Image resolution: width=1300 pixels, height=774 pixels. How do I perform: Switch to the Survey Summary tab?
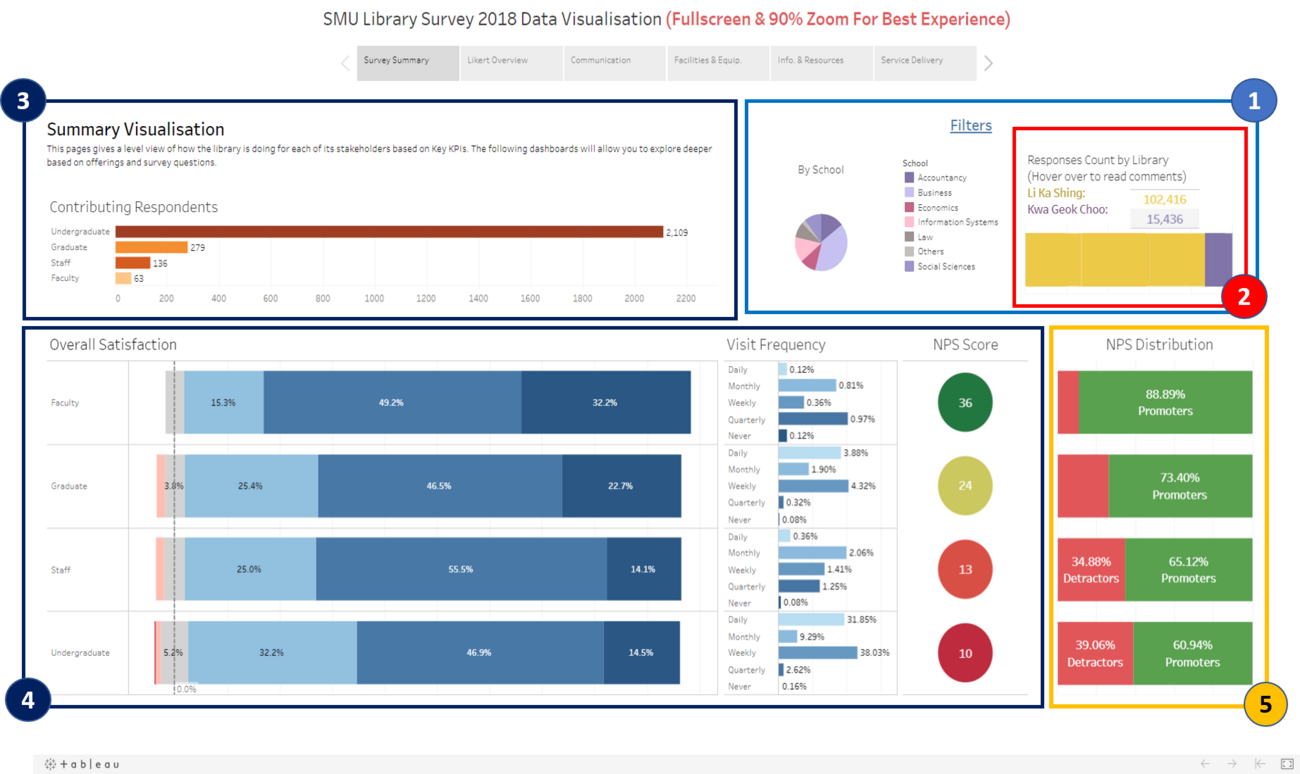408,62
